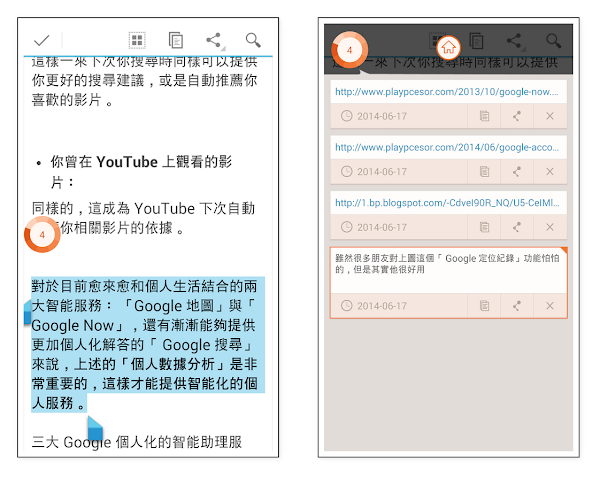600x478 pixels.
Task: Share the google-acco link clip
Action: coord(517,171)
